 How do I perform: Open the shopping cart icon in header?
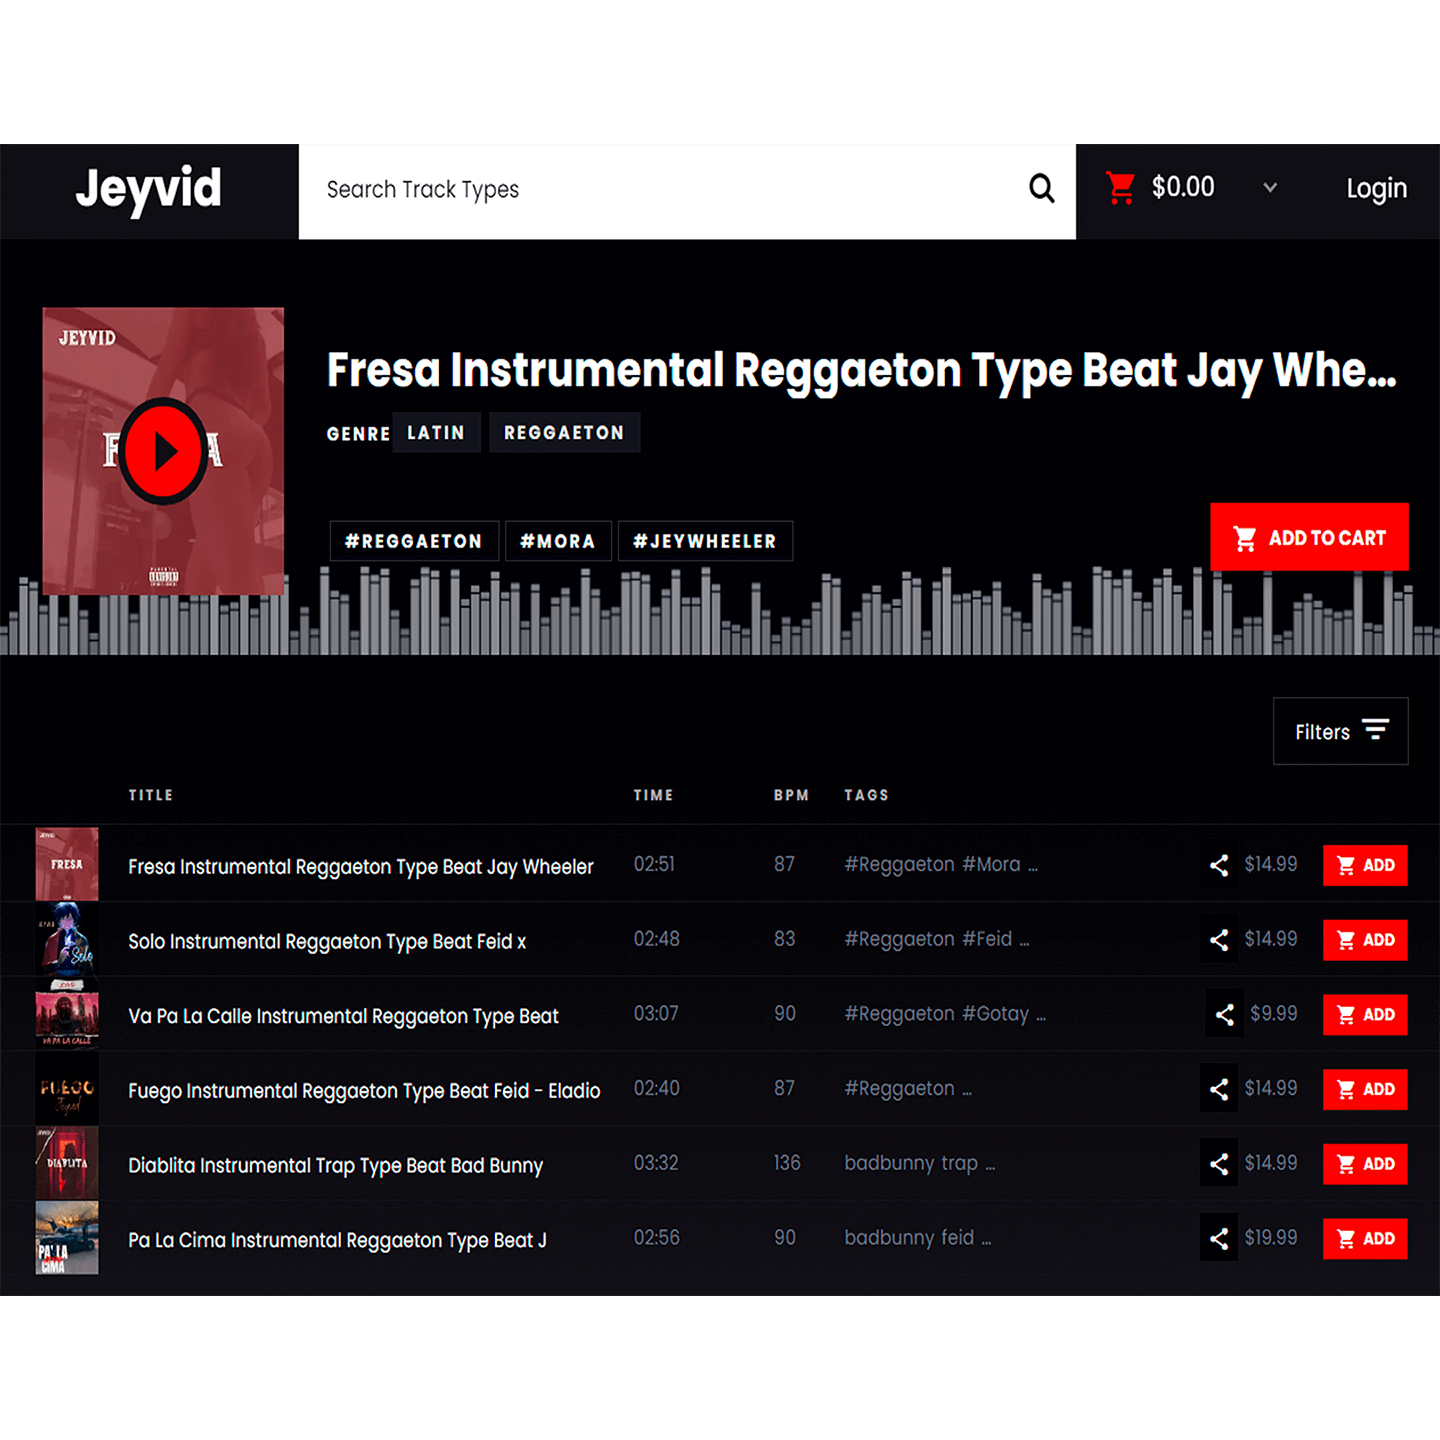tap(1120, 187)
